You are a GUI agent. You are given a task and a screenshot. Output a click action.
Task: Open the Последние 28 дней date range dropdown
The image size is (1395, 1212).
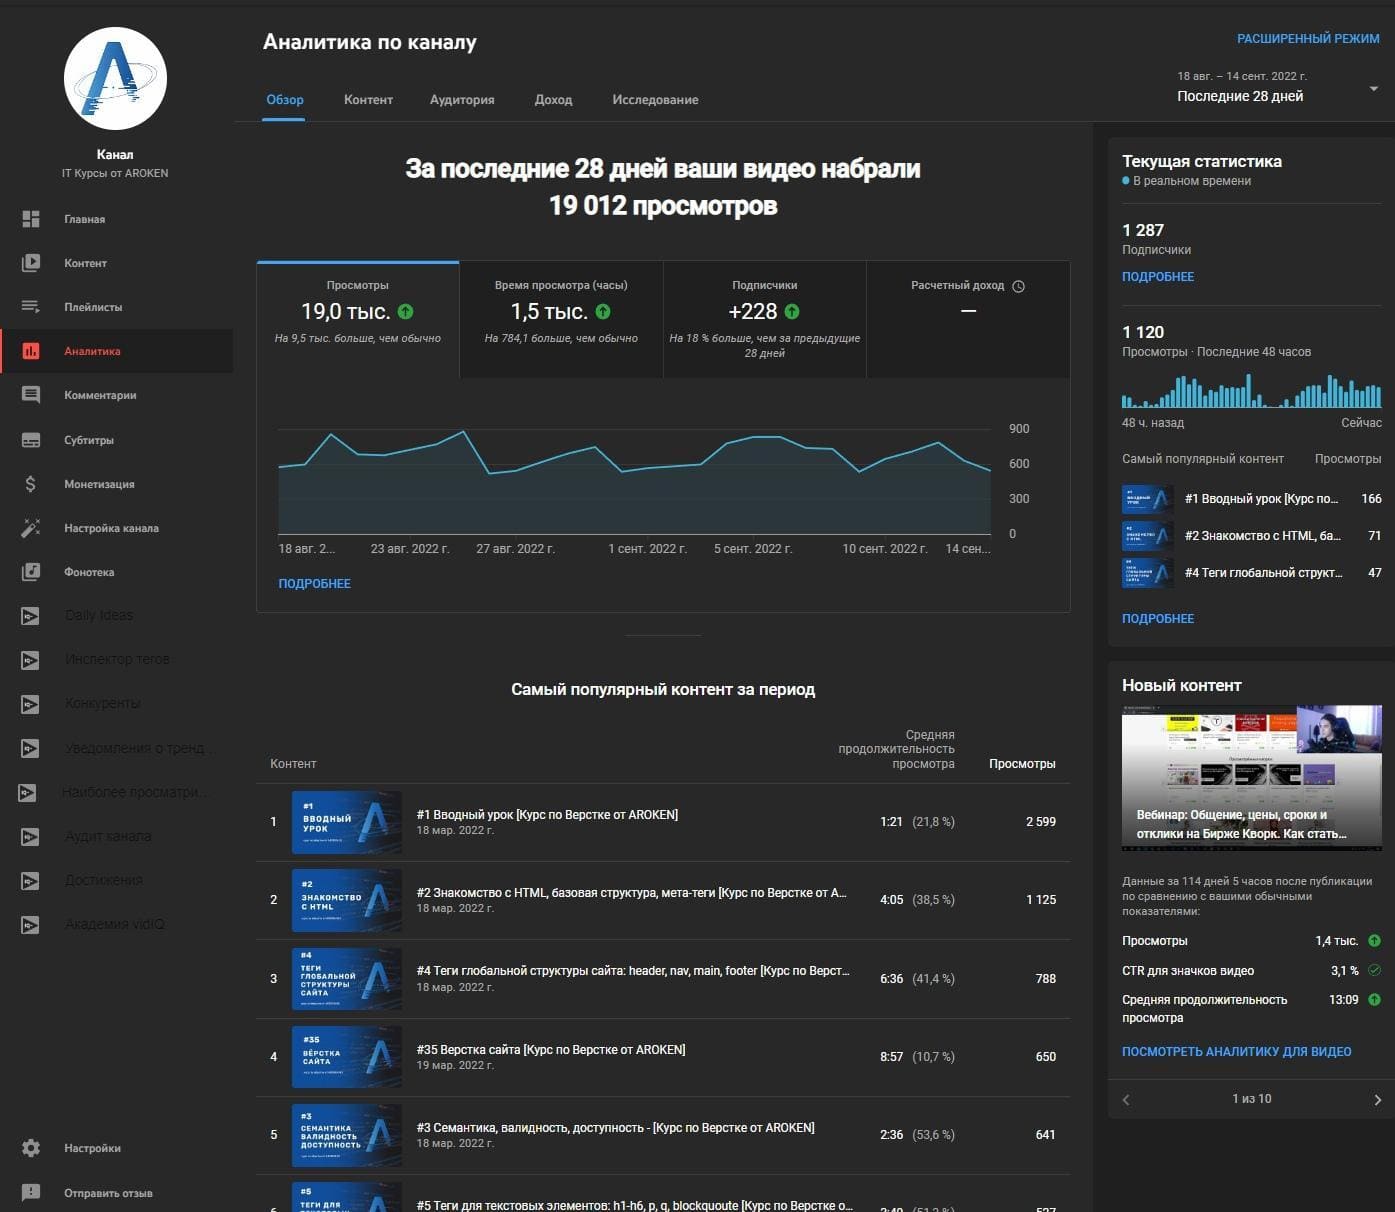pyautogui.click(x=1278, y=88)
